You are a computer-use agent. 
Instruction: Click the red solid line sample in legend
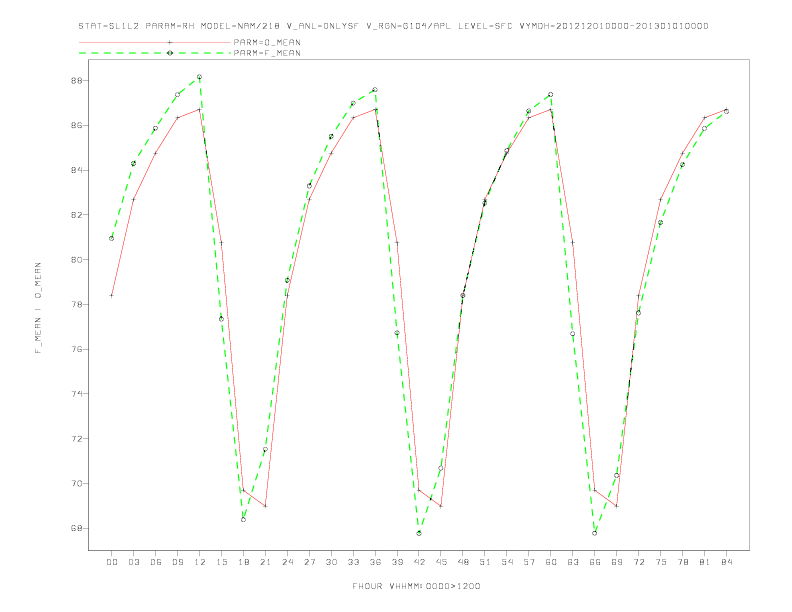[x=155, y=42]
